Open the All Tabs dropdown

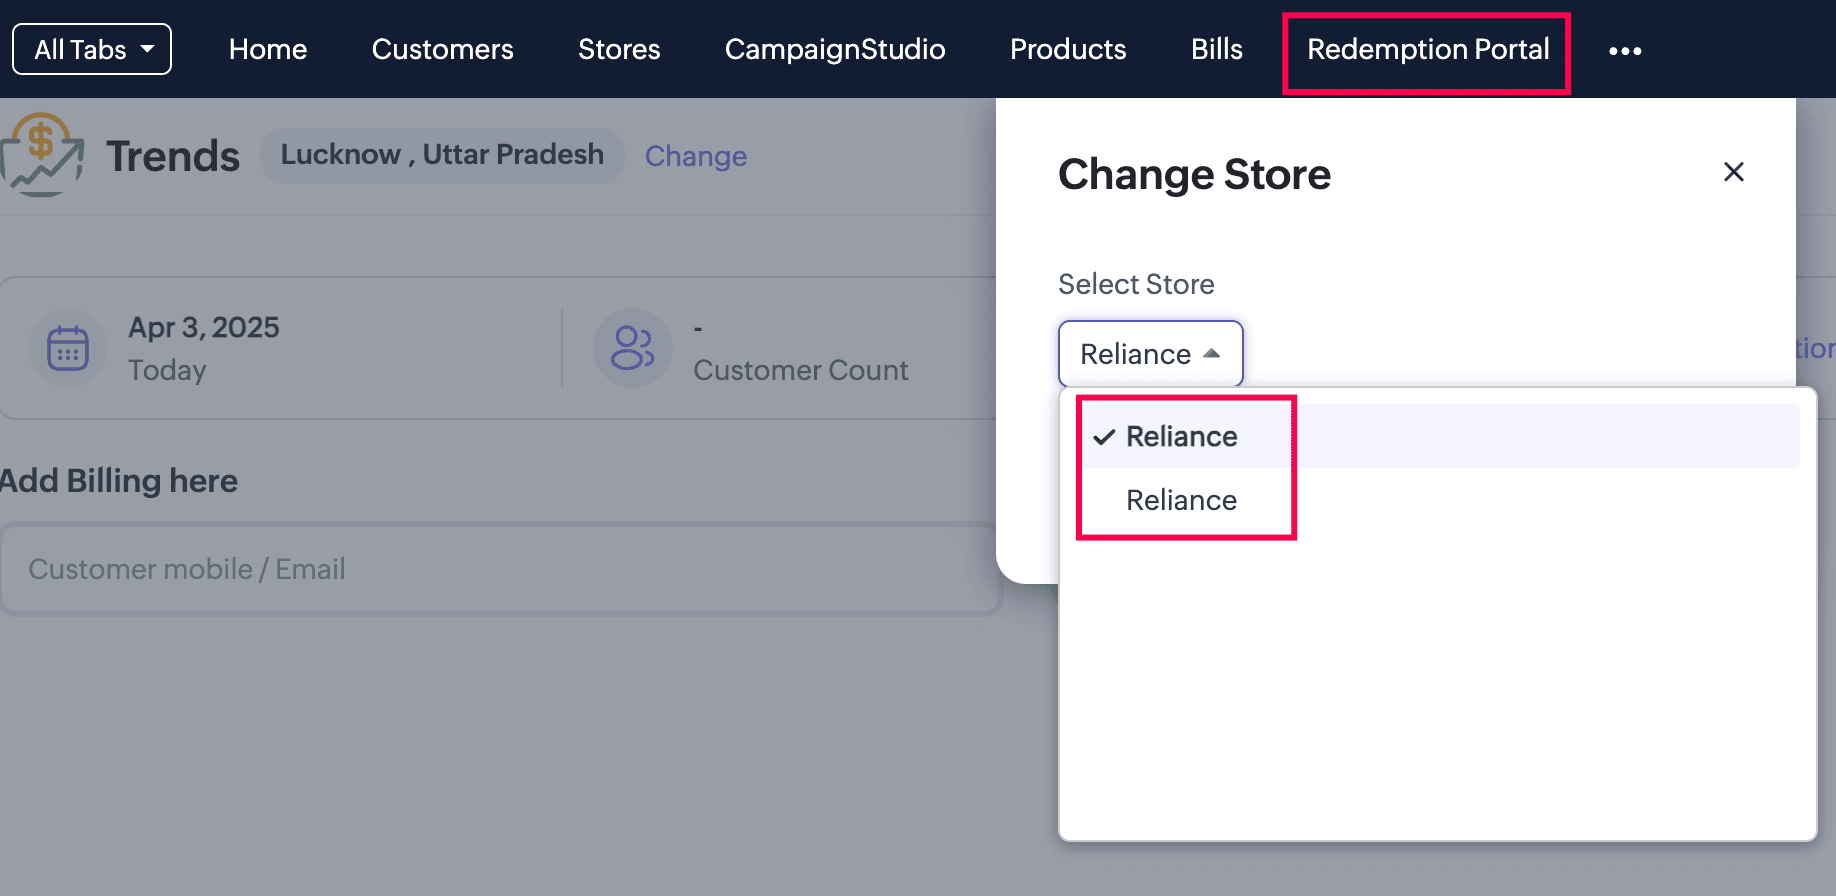(92, 49)
